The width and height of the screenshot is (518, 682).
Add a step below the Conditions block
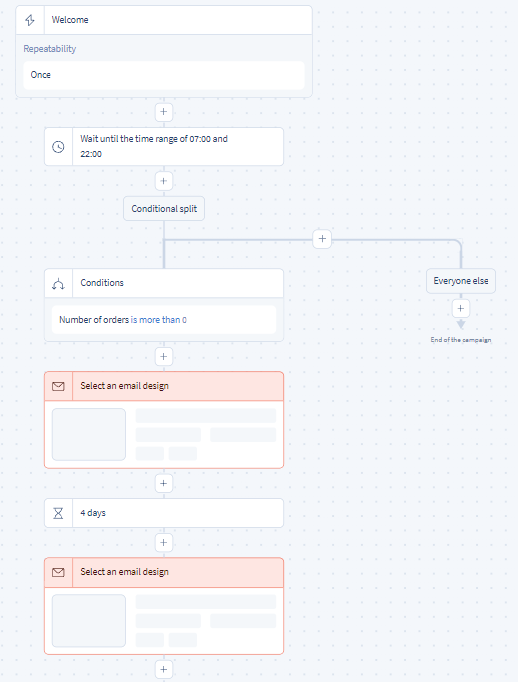(x=164, y=357)
